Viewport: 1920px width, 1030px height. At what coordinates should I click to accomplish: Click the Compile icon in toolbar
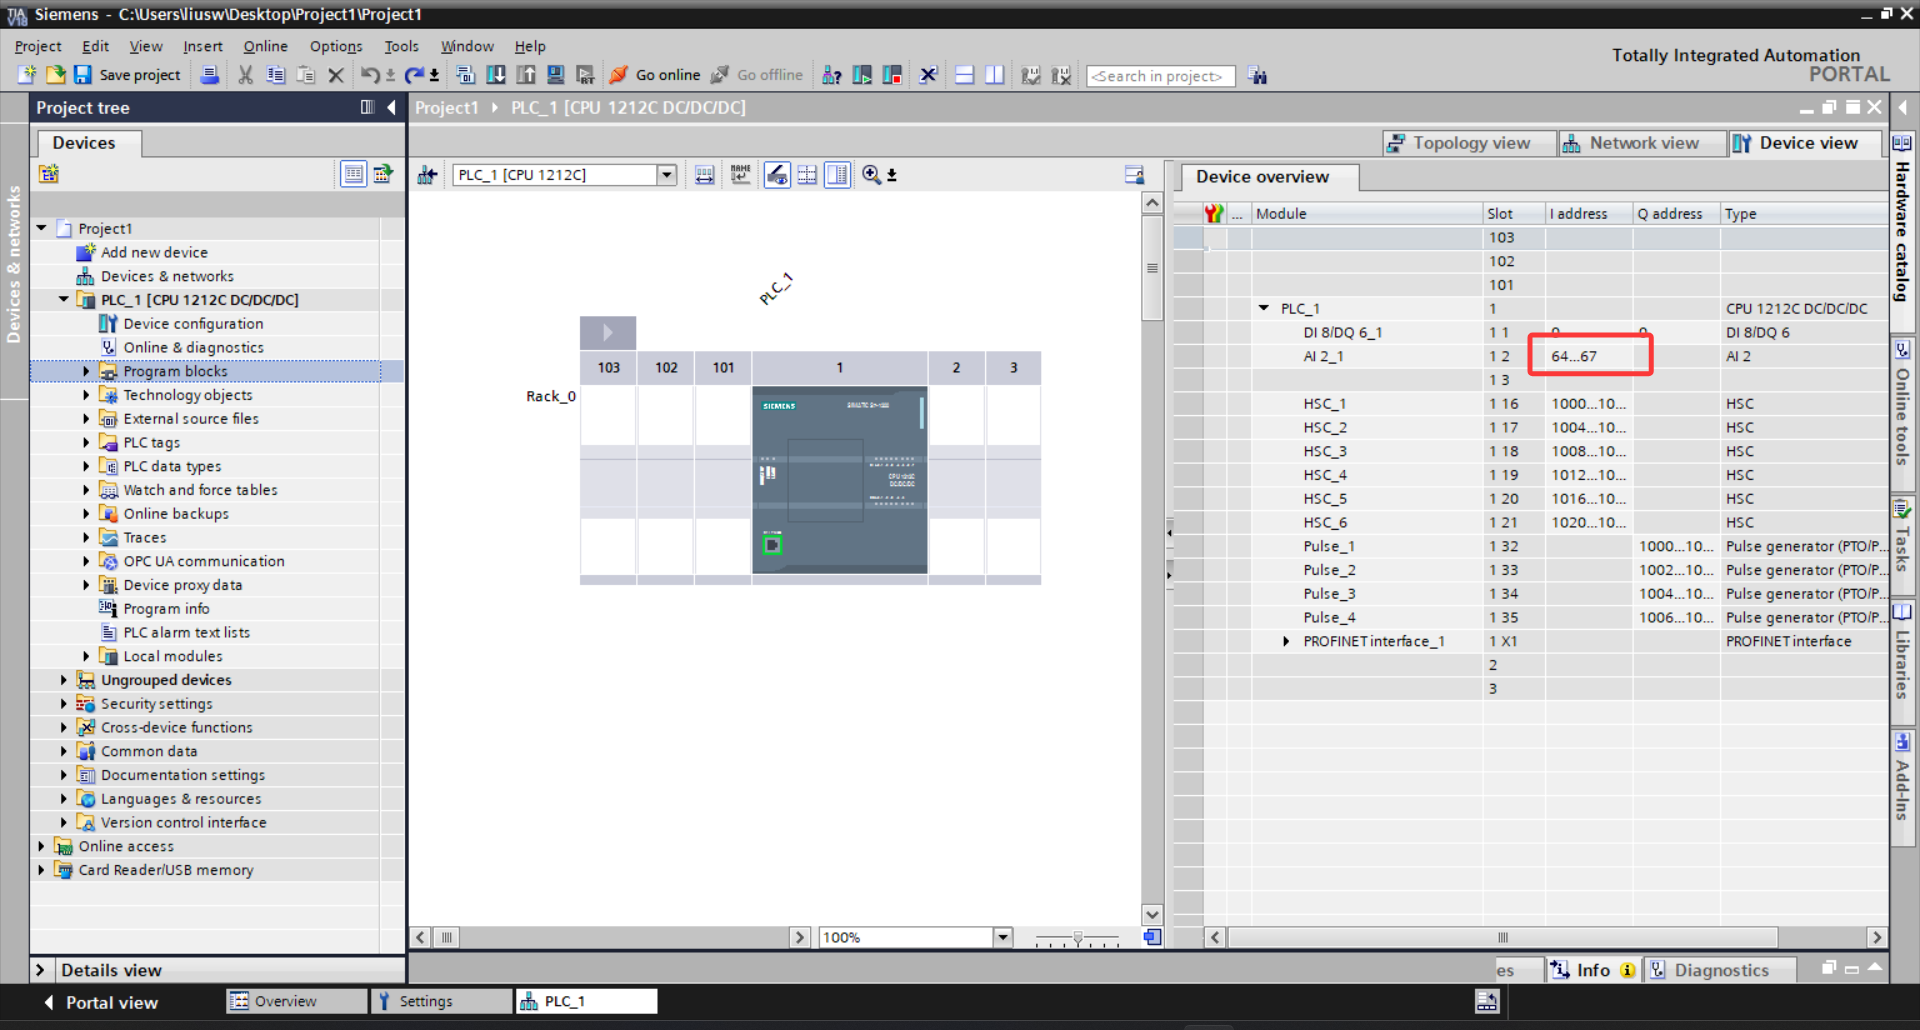tap(465, 75)
